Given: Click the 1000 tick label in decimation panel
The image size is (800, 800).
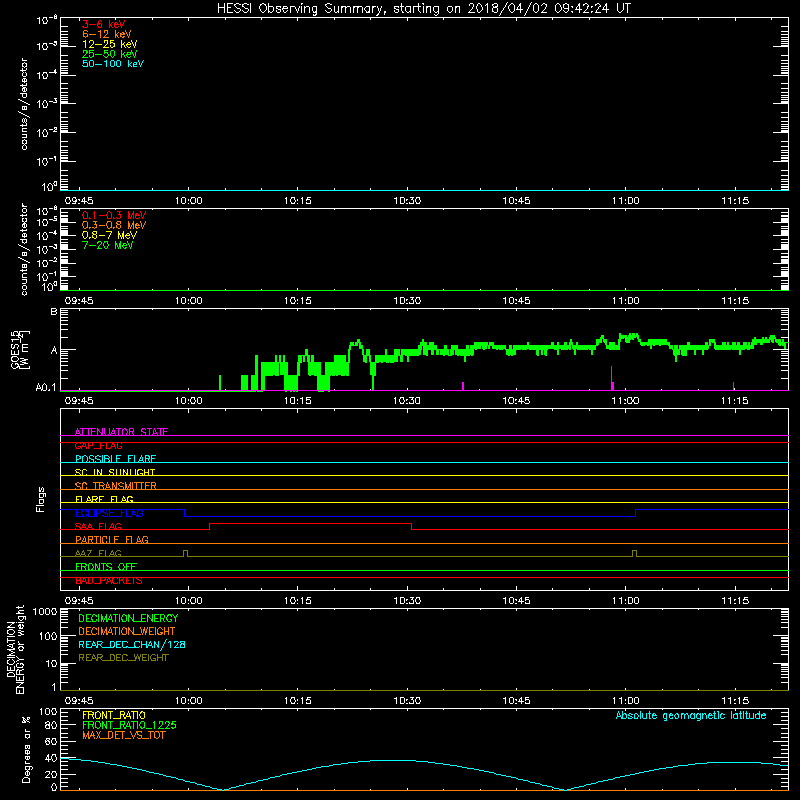Looking at the screenshot, I should [x=44, y=612].
